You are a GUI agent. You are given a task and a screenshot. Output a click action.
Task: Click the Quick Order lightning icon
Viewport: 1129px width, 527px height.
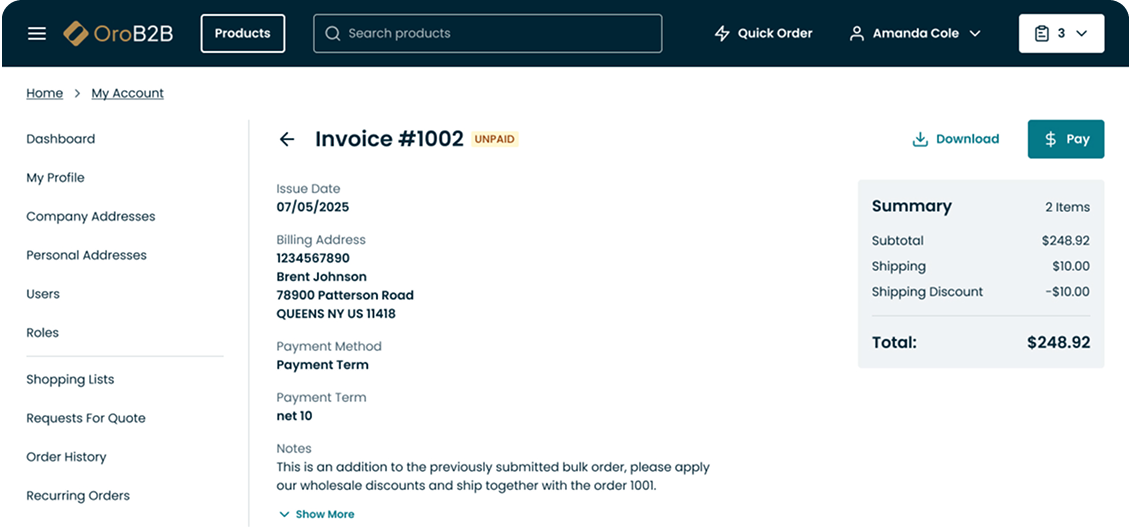click(x=721, y=33)
